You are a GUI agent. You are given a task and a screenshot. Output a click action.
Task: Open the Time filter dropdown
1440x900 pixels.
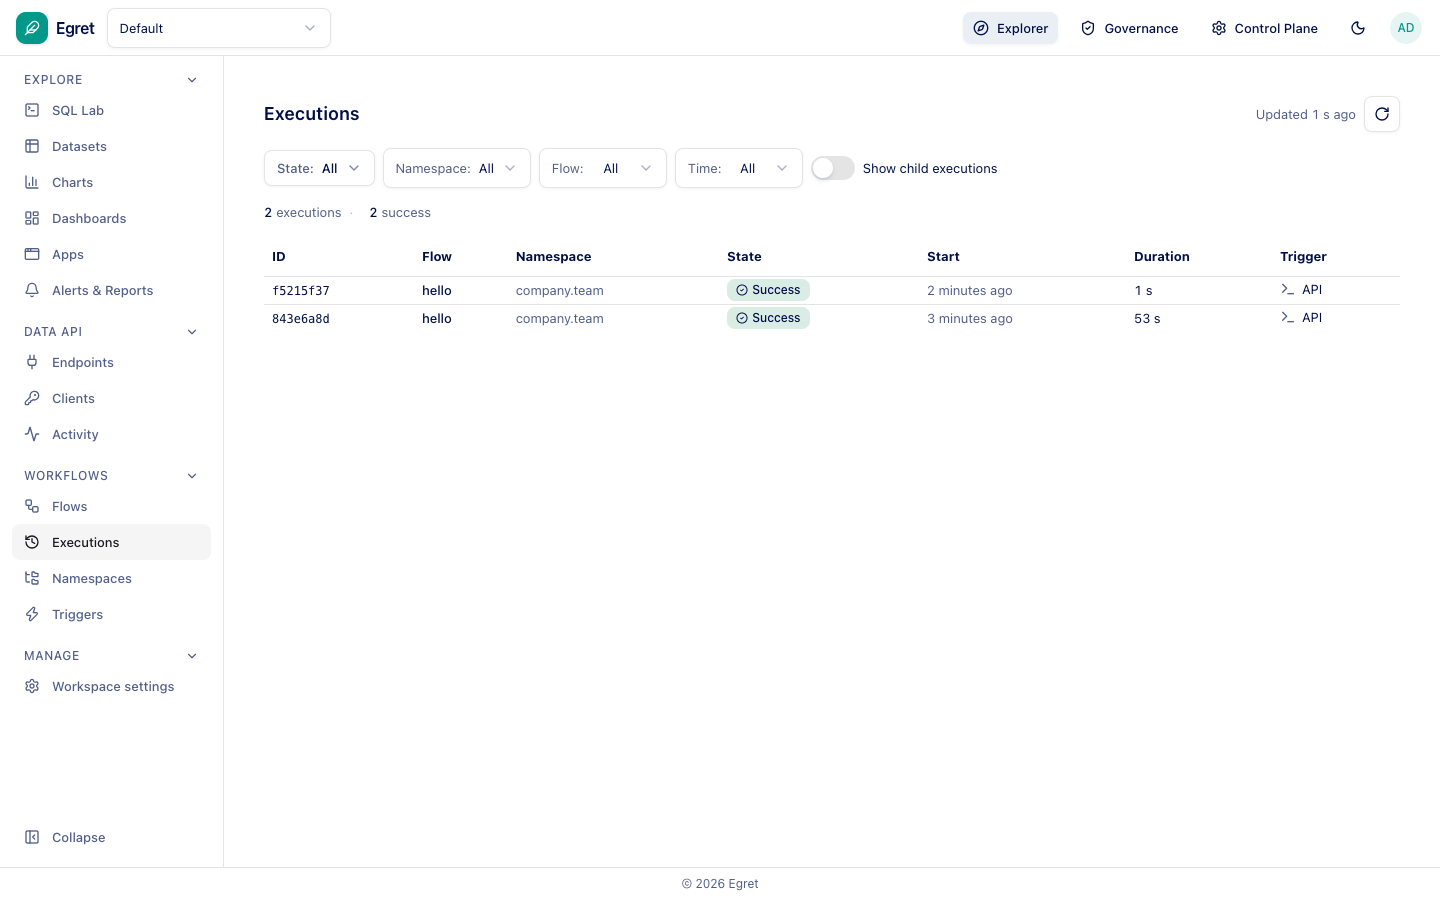point(739,168)
